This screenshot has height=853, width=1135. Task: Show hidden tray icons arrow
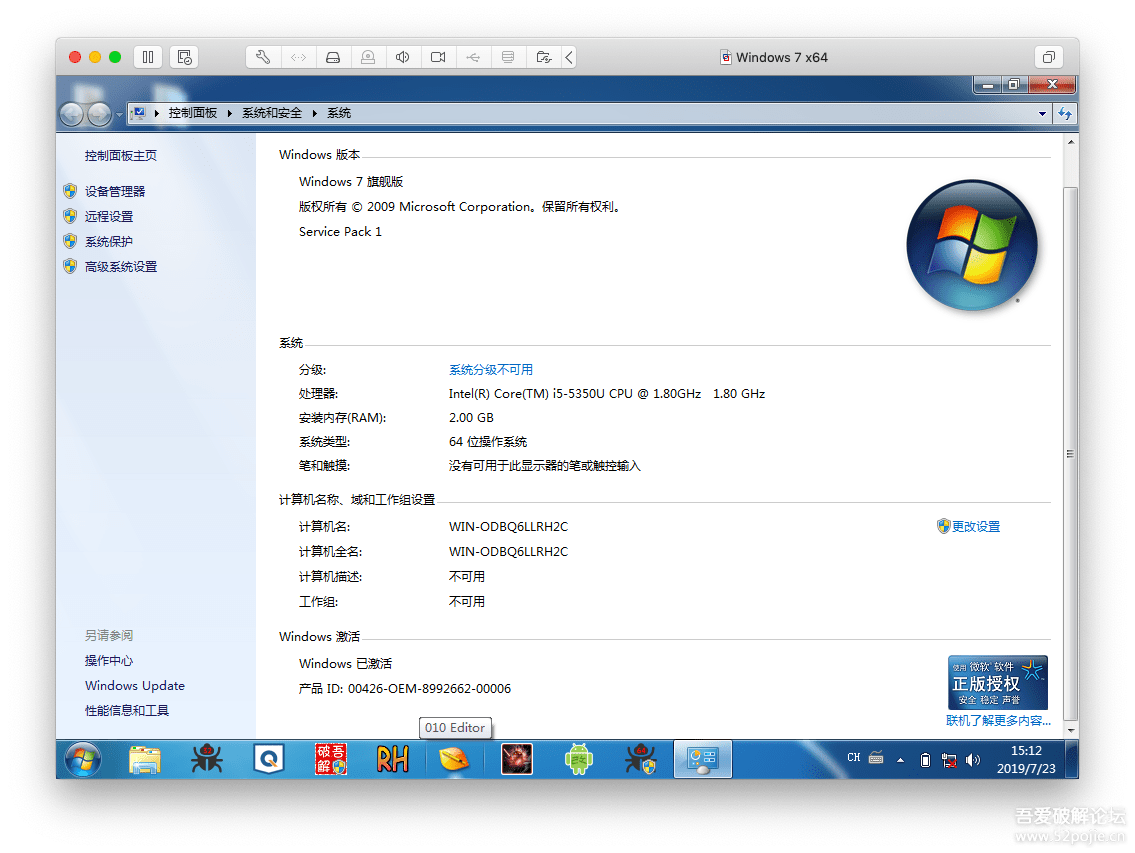coord(900,760)
